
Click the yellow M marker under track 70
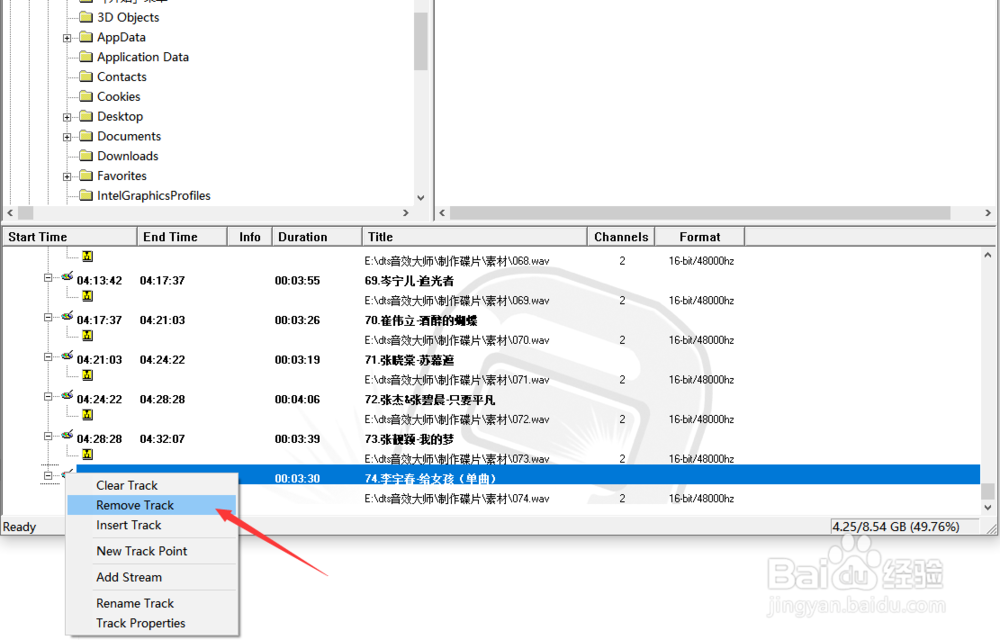point(87,335)
